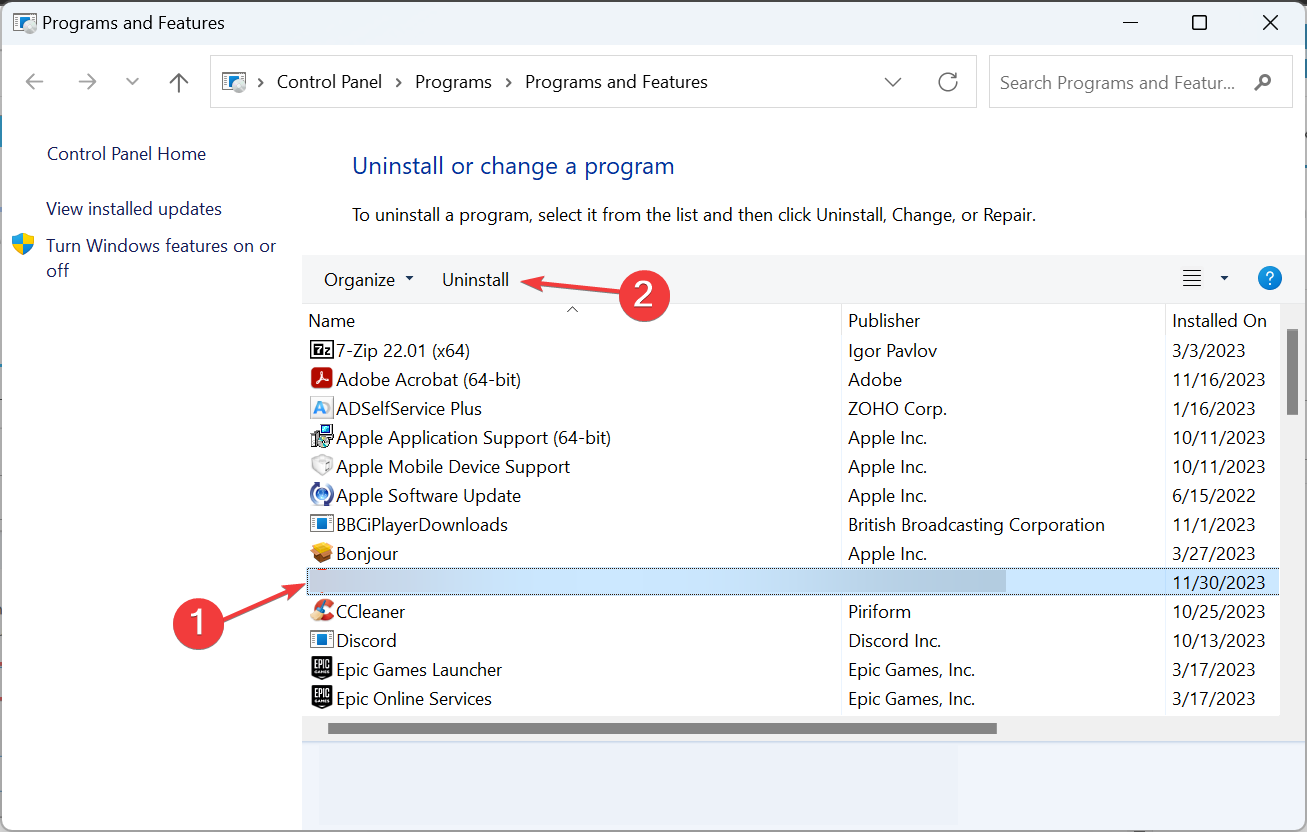Open the Recent locations dropdown arrow

coord(132,82)
